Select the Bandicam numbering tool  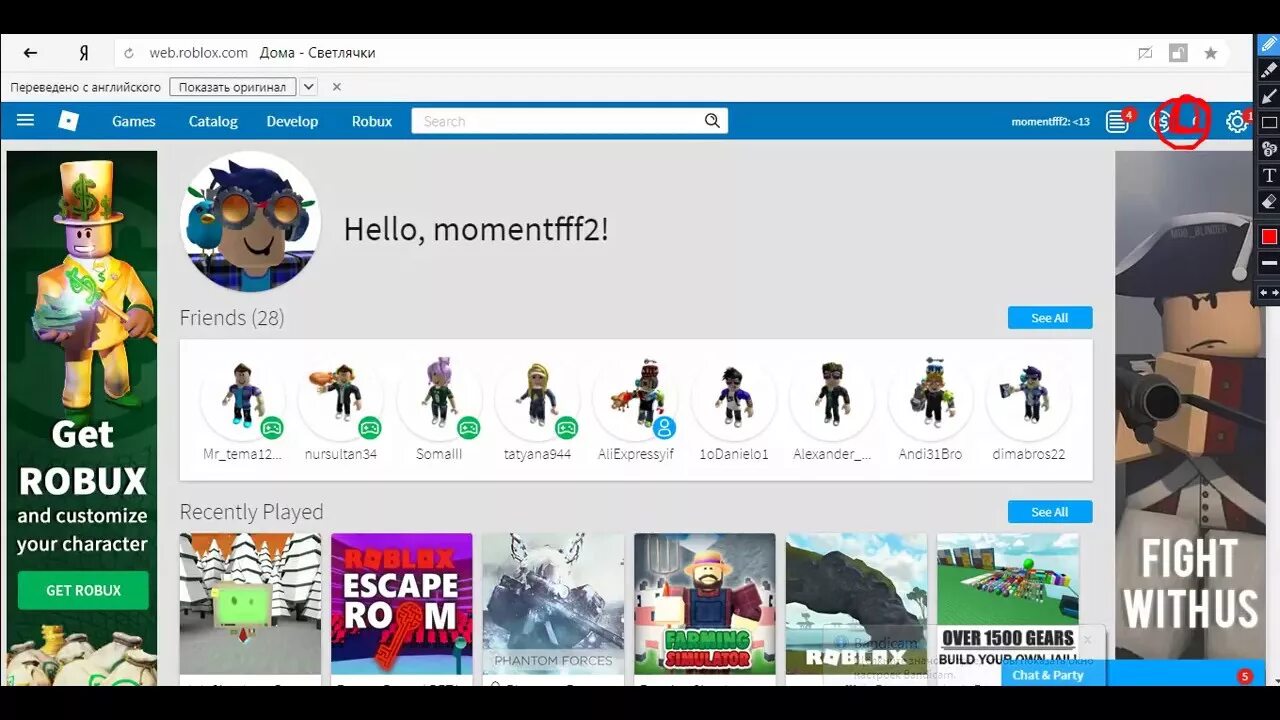[x=1269, y=149]
